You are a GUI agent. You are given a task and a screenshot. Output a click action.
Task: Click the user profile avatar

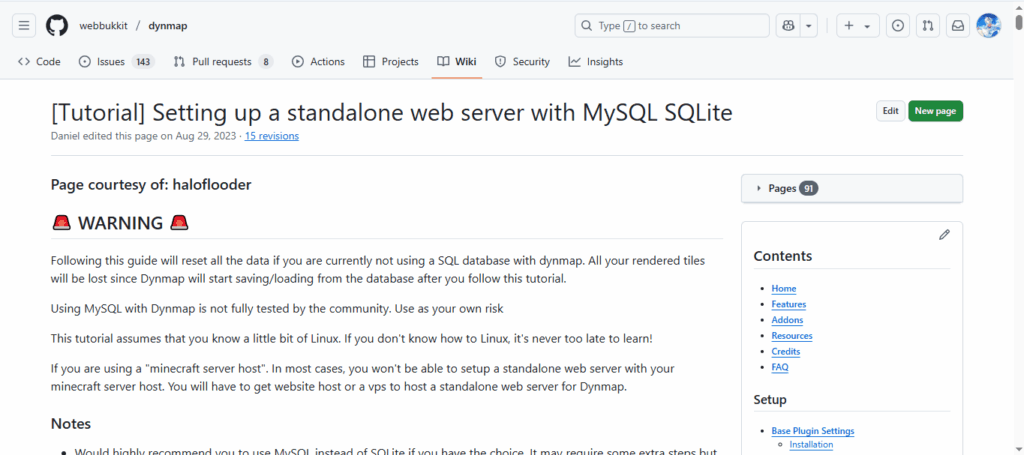click(x=988, y=25)
